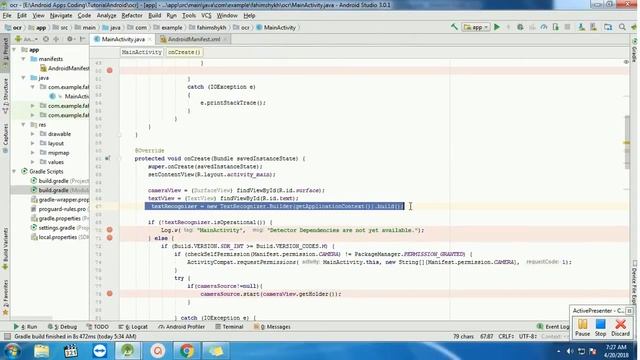Screen dimensions: 640x360
Task: Open the Gradle side panel tab
Action: [635, 50]
